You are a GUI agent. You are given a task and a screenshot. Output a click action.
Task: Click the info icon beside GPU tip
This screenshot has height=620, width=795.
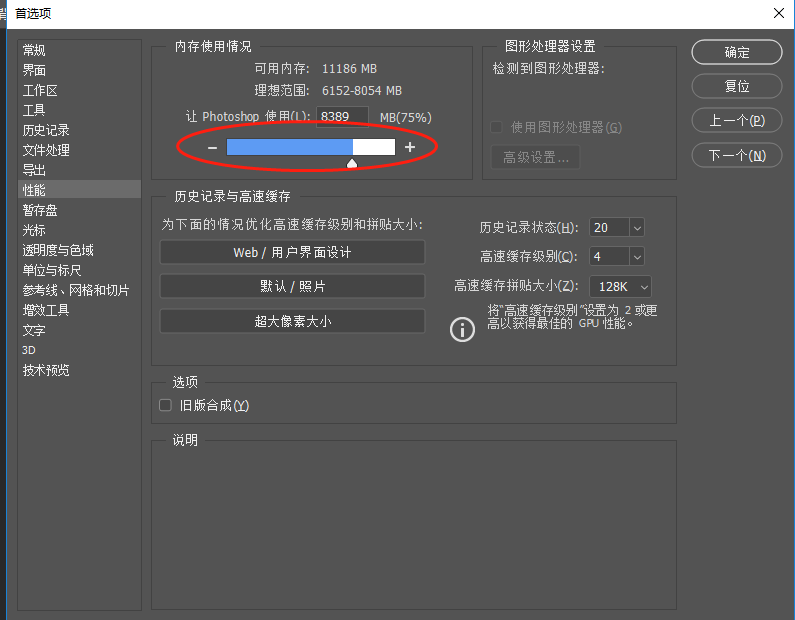(x=462, y=330)
